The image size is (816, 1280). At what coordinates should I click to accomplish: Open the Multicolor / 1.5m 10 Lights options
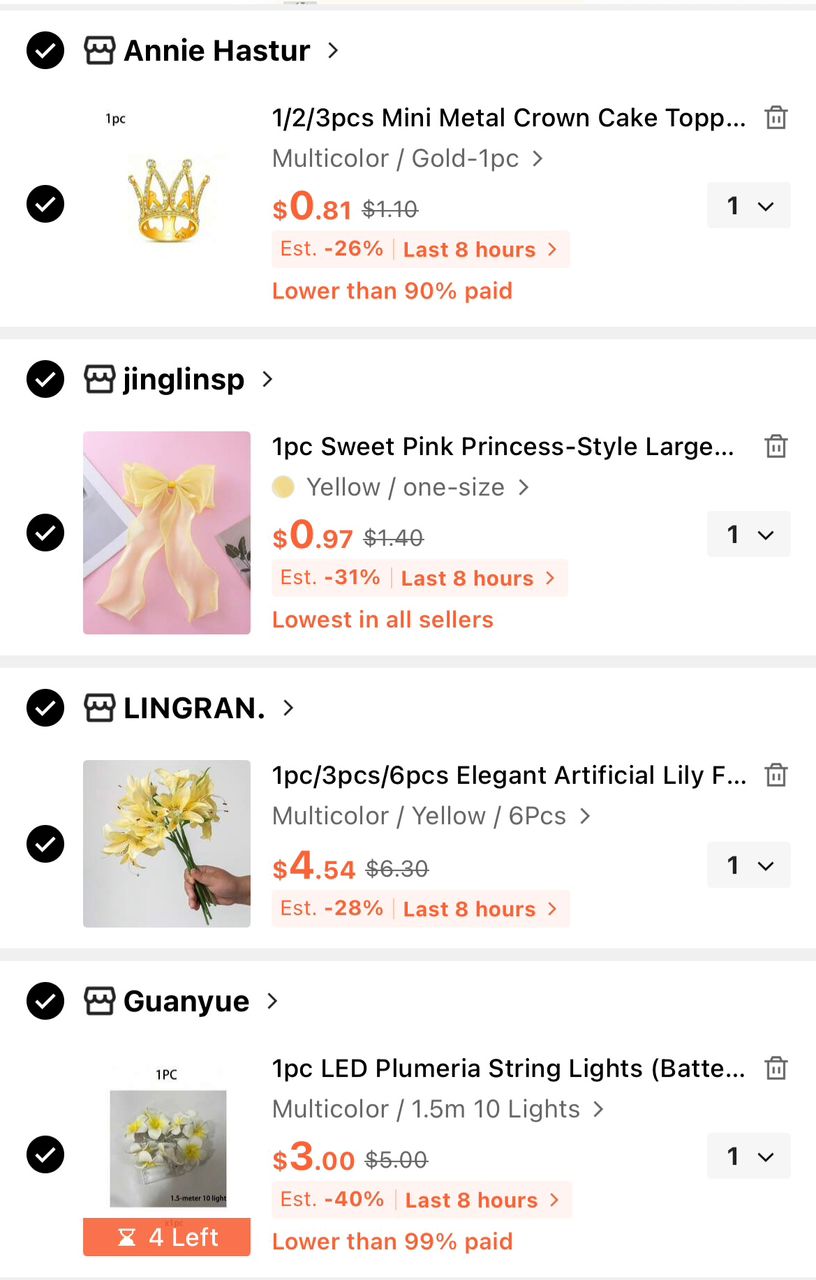[x=438, y=1109]
